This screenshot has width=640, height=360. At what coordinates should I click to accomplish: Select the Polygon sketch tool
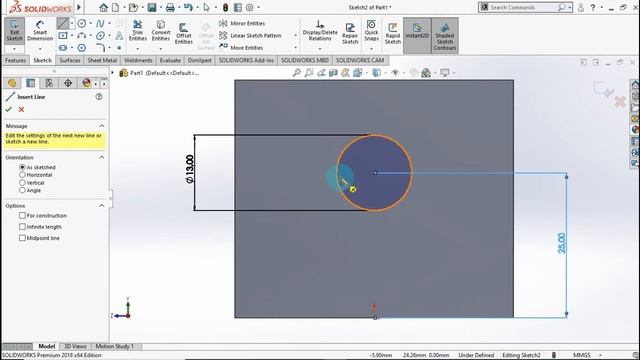tap(82, 48)
